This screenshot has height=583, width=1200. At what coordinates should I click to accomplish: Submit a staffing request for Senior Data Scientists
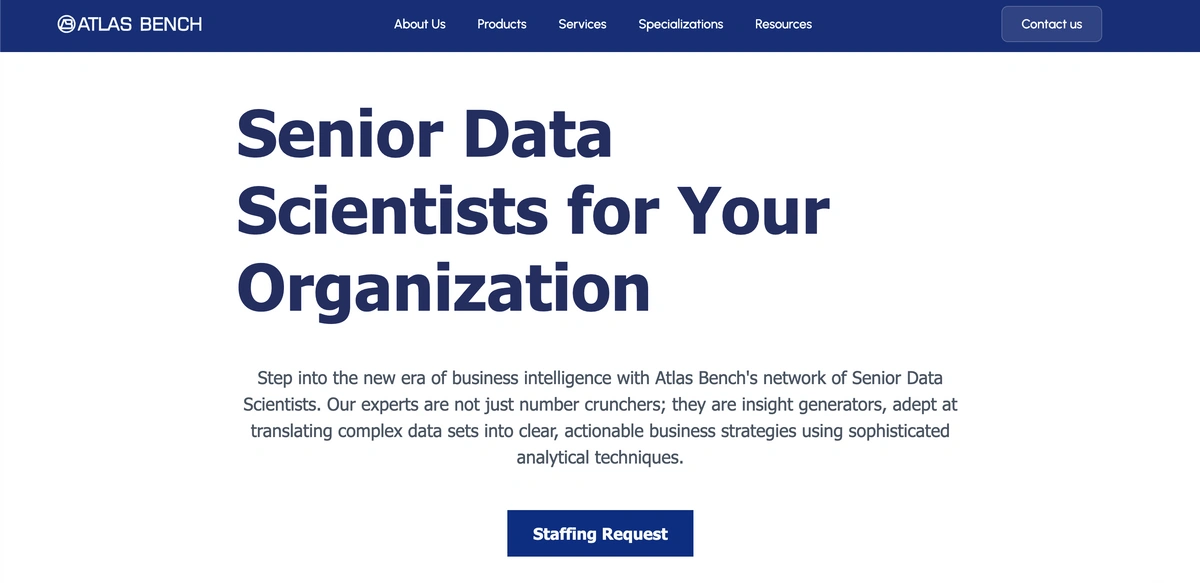tap(600, 533)
